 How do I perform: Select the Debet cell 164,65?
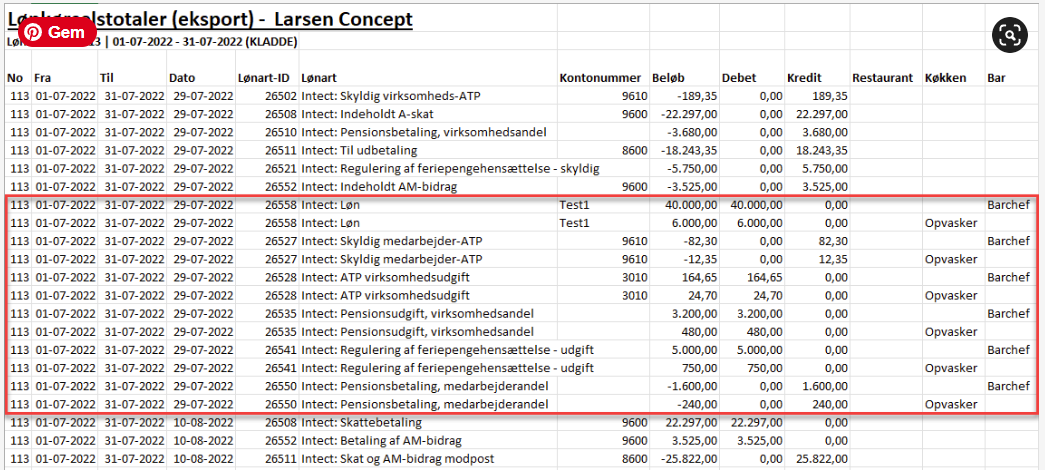point(764,277)
